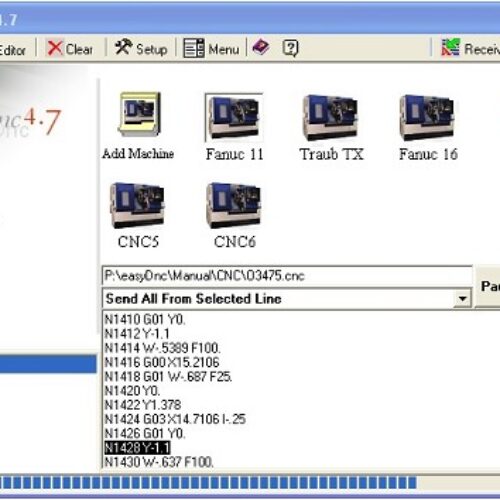
Task: Select line N1418 G01 W-.687 F25.
Action: click(168, 376)
